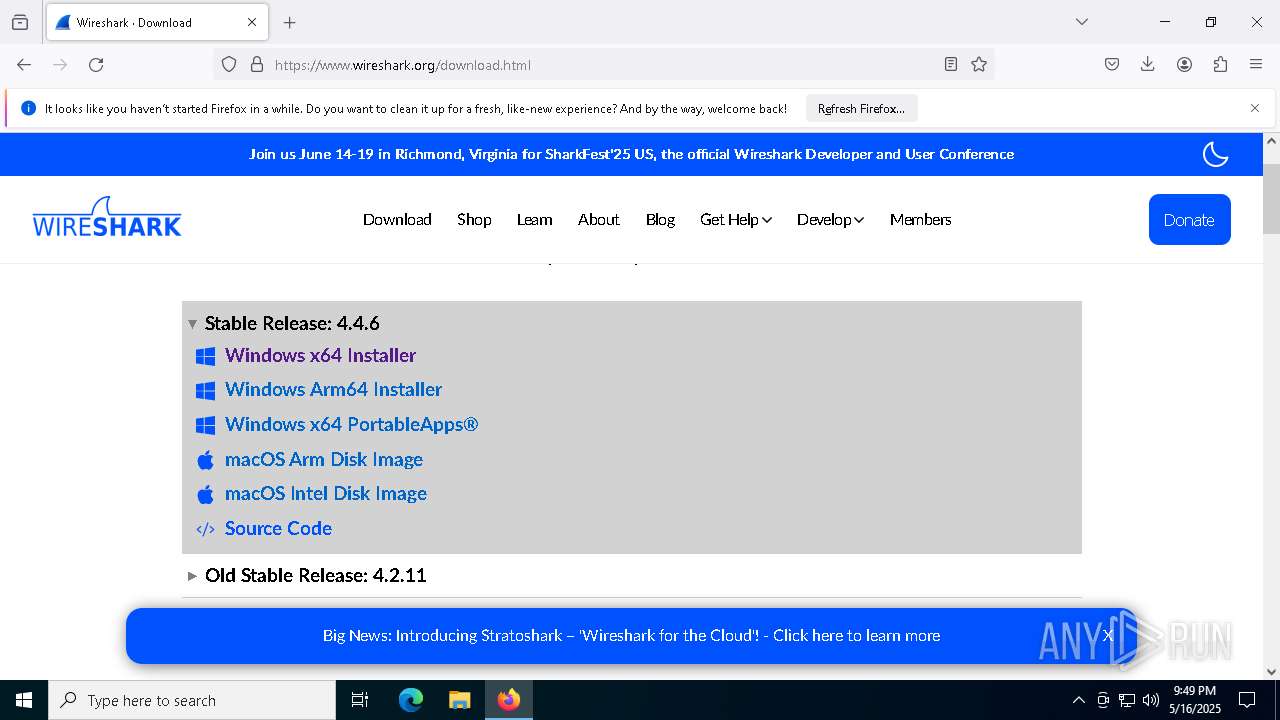
Task: Open the Firefox hamburger application menu
Action: point(1256,64)
